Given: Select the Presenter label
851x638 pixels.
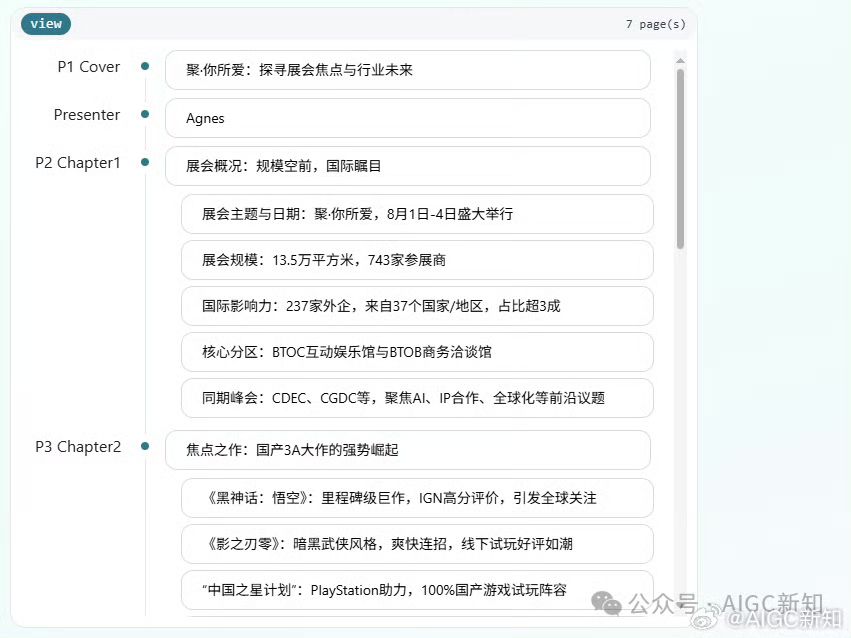Looking at the screenshot, I should click(x=87, y=115).
